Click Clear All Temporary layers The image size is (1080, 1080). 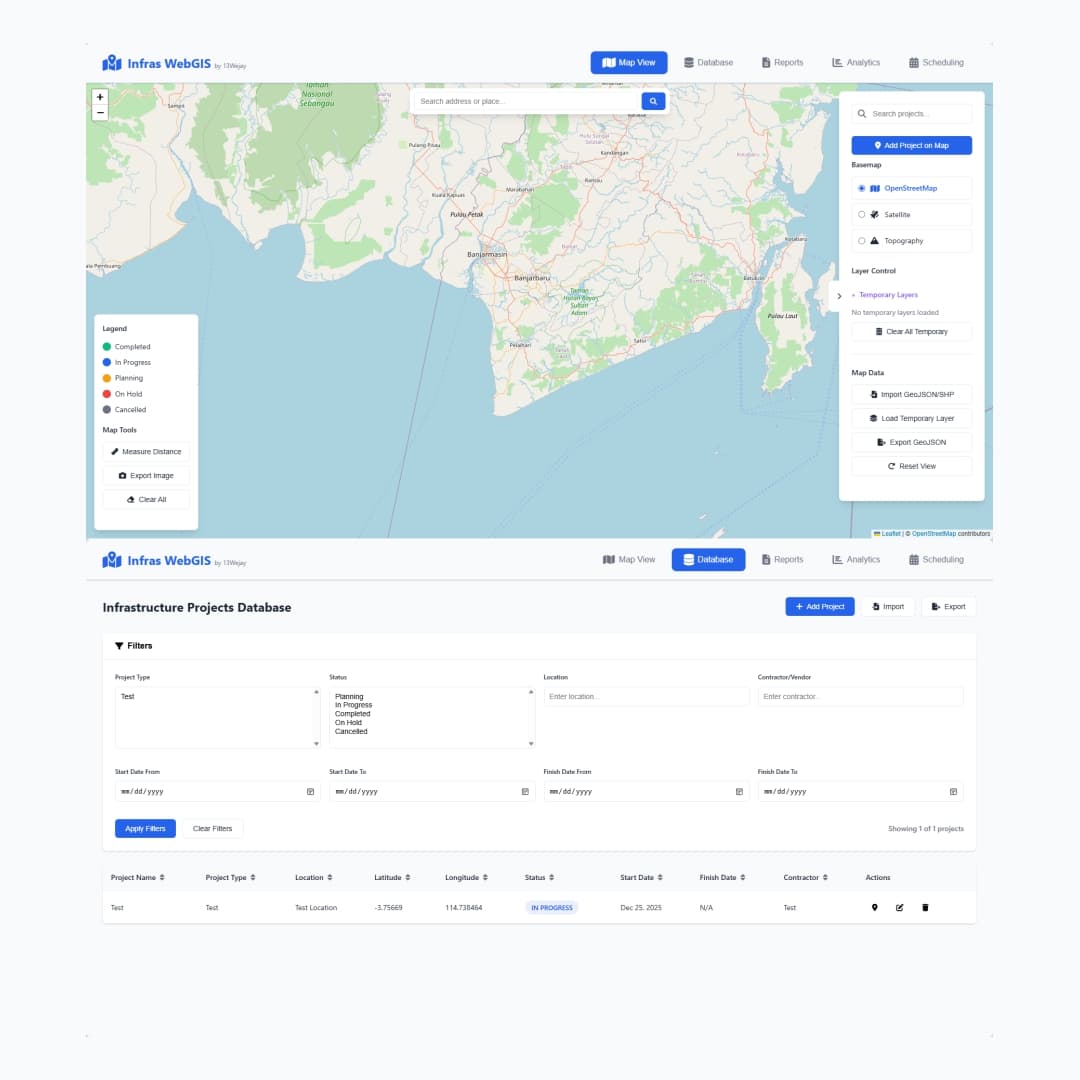pyautogui.click(x=911, y=331)
